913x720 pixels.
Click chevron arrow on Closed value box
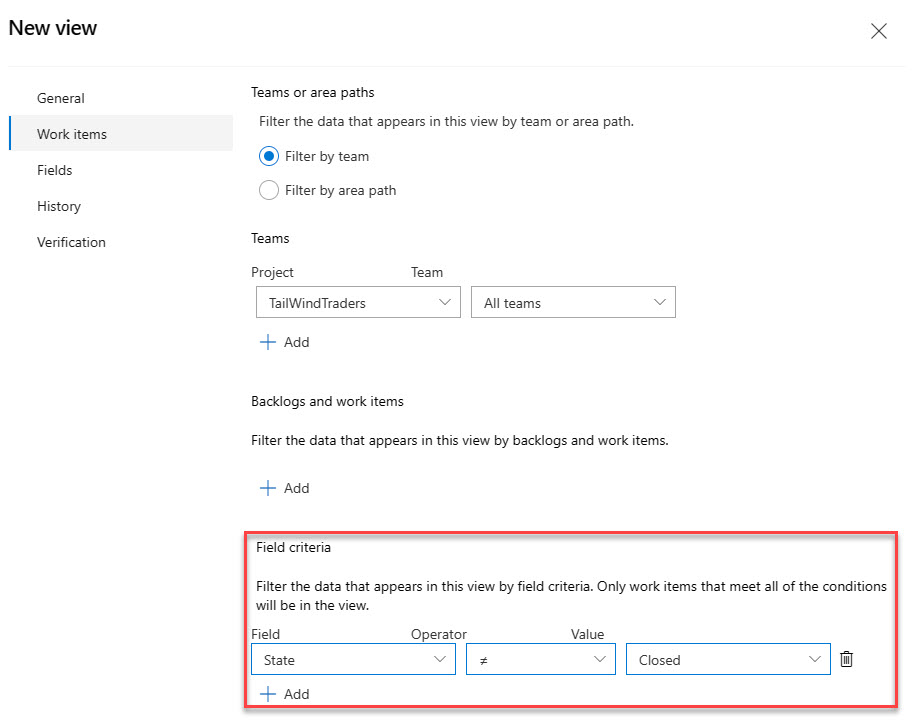point(814,660)
